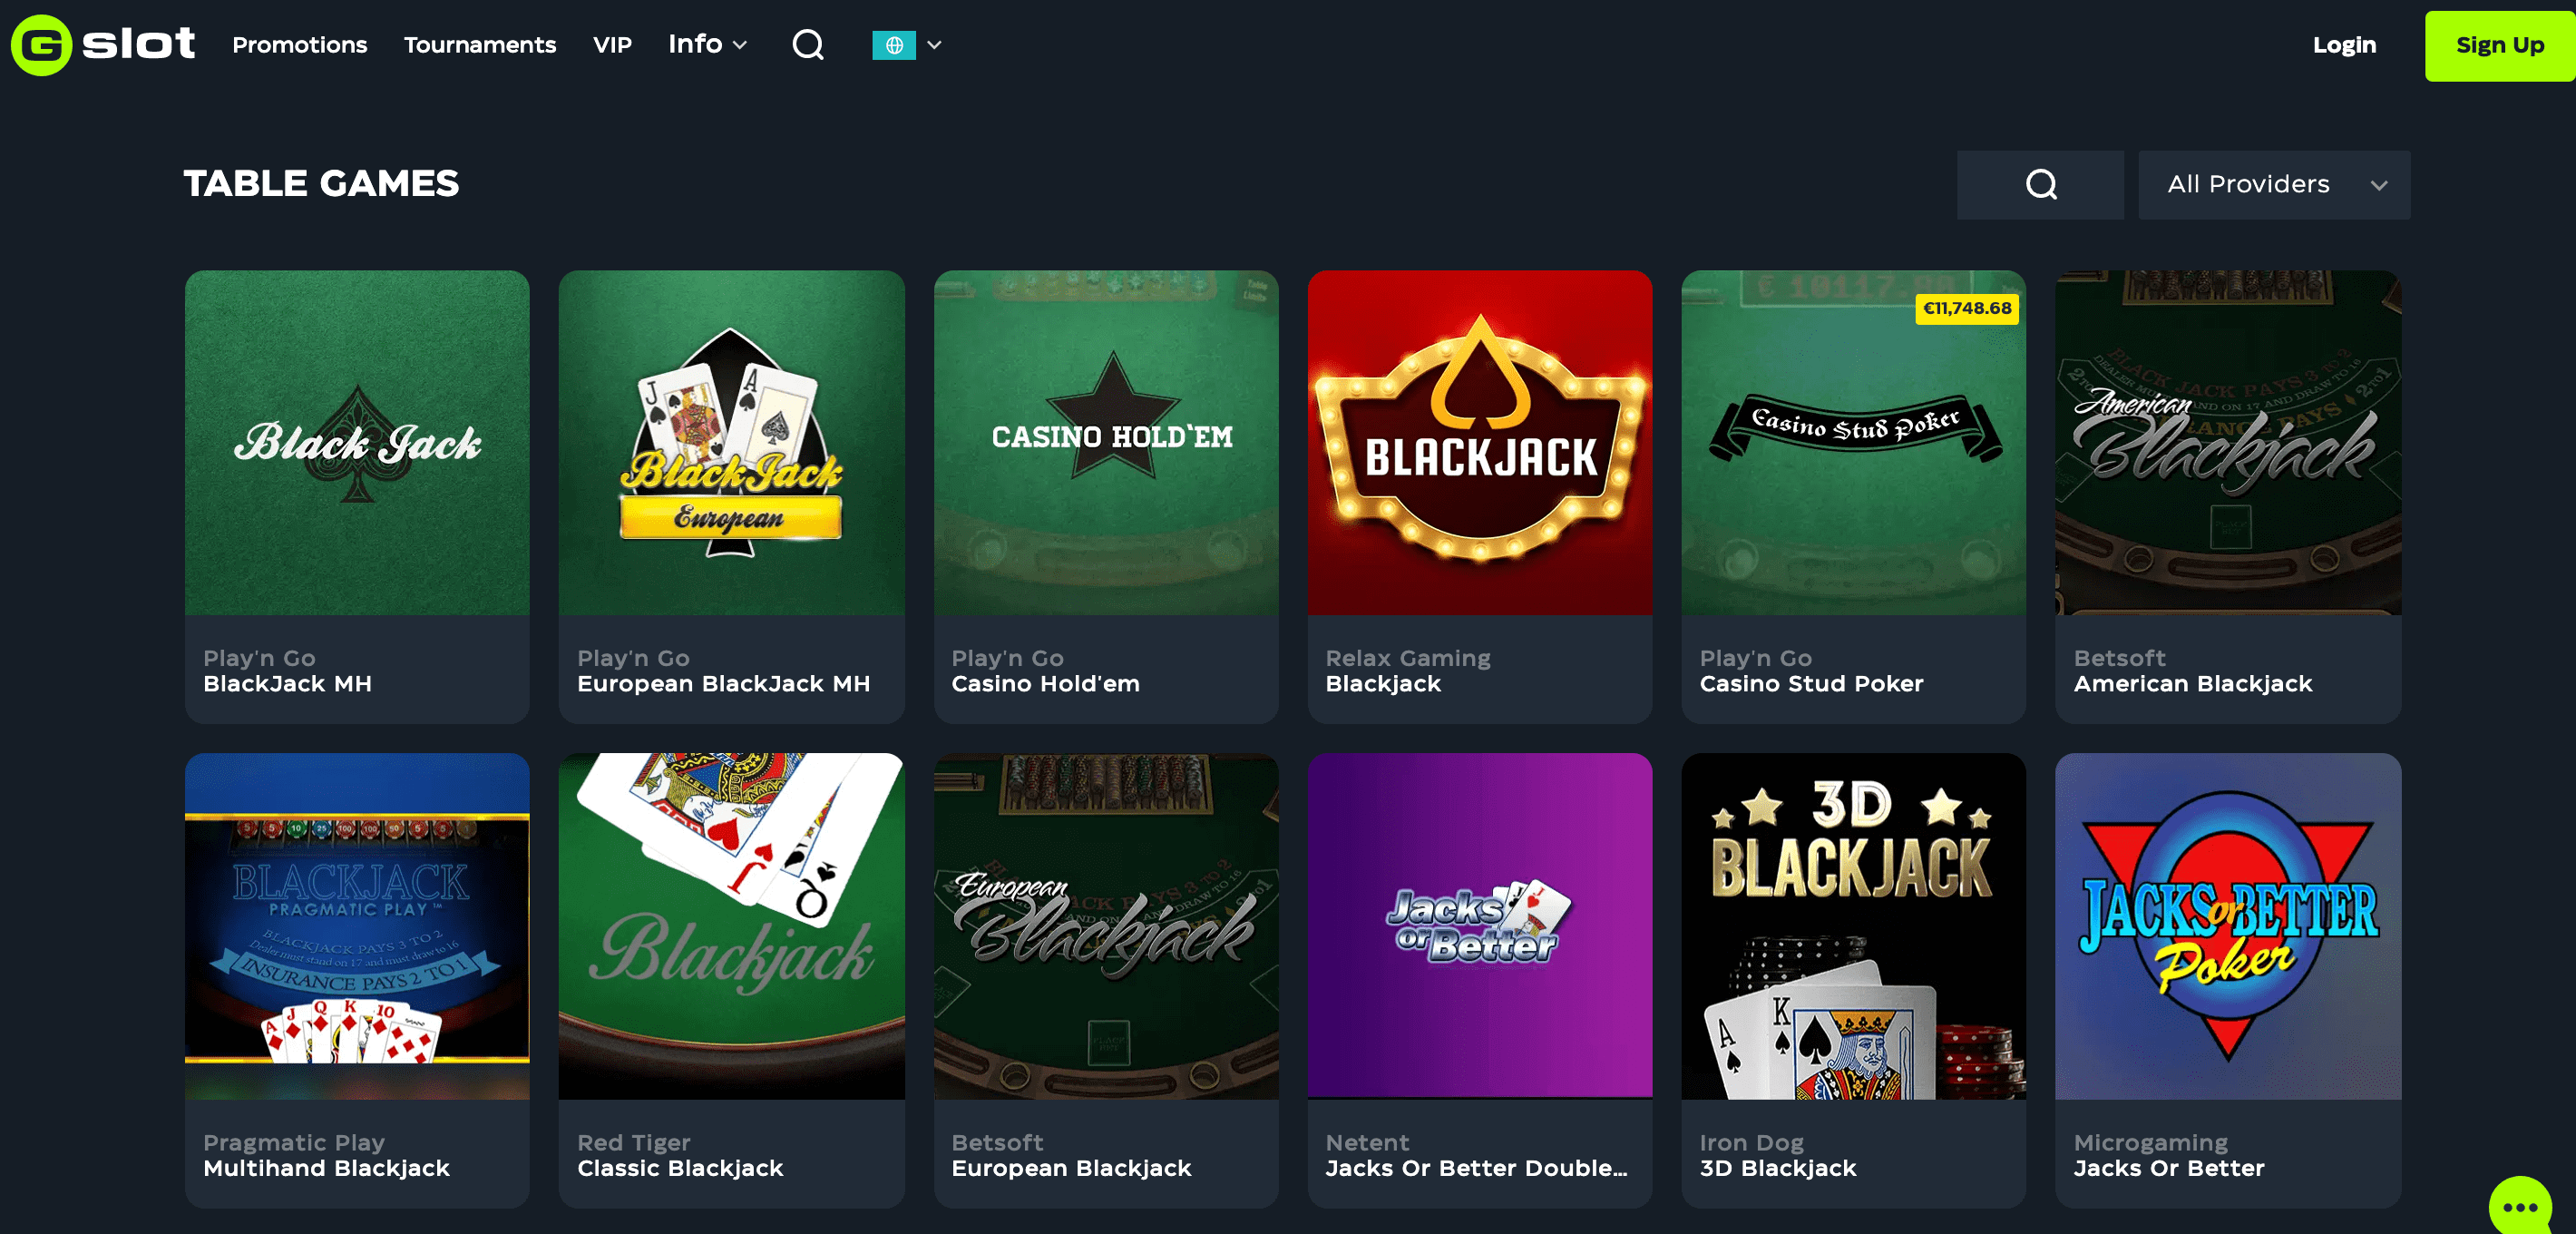The image size is (2576, 1234).
Task: Open the Promotions menu item
Action: click(299, 45)
